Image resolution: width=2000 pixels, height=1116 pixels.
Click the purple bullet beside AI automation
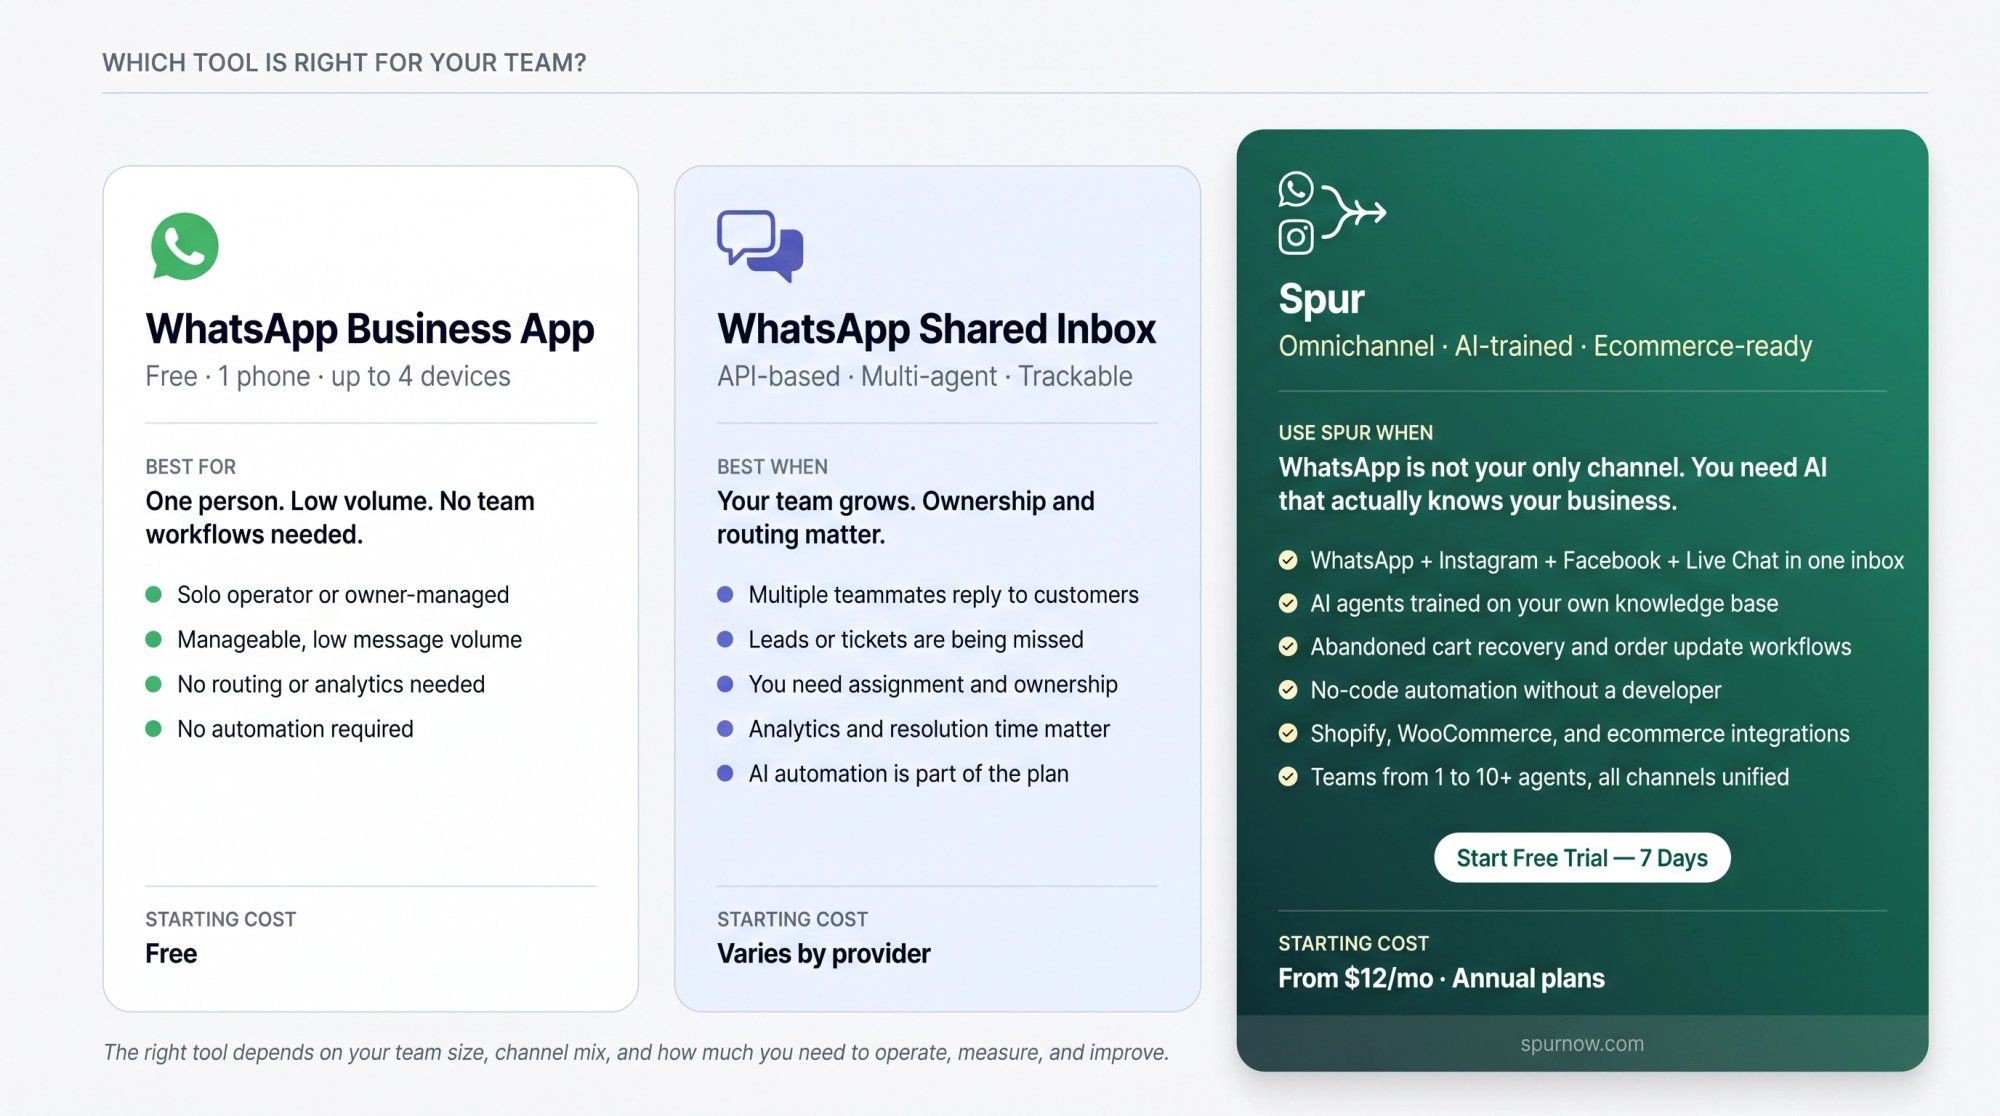coord(725,774)
